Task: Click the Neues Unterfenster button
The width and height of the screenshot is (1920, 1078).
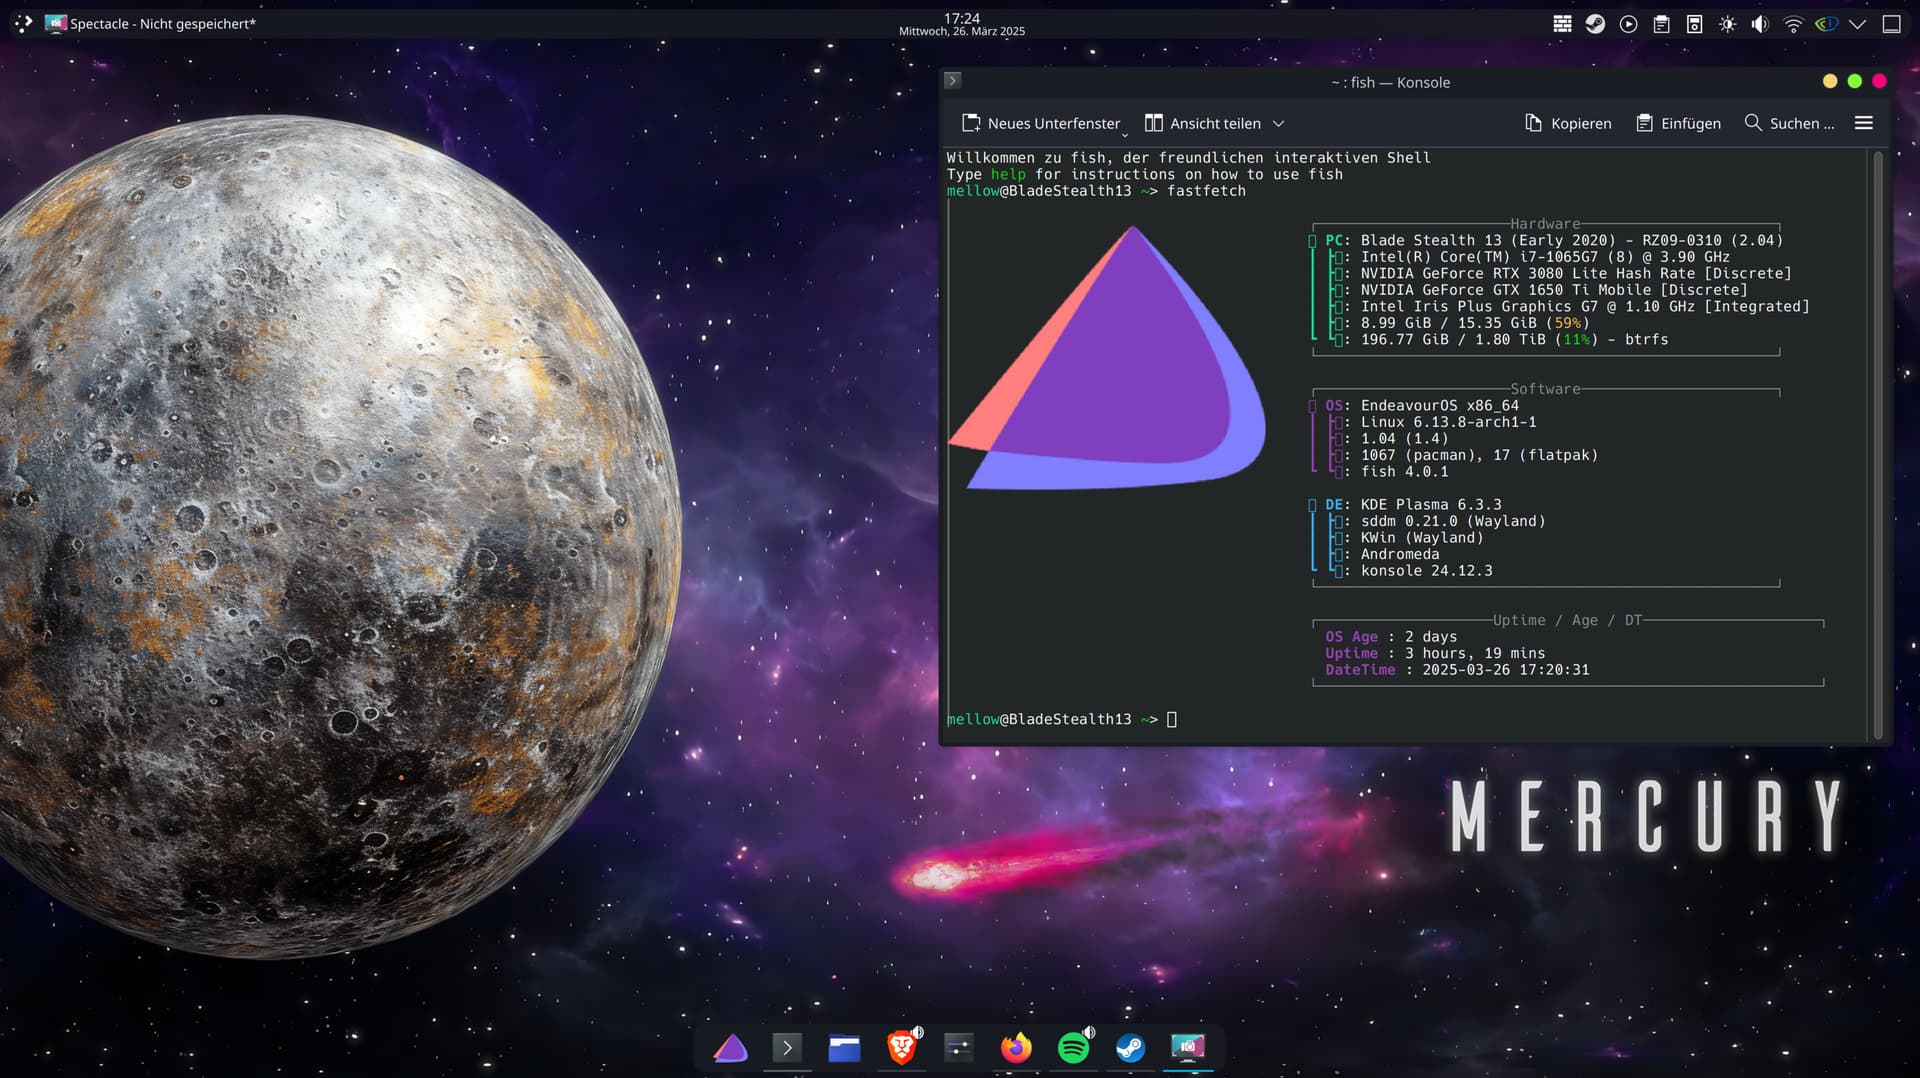Action: click(1040, 123)
